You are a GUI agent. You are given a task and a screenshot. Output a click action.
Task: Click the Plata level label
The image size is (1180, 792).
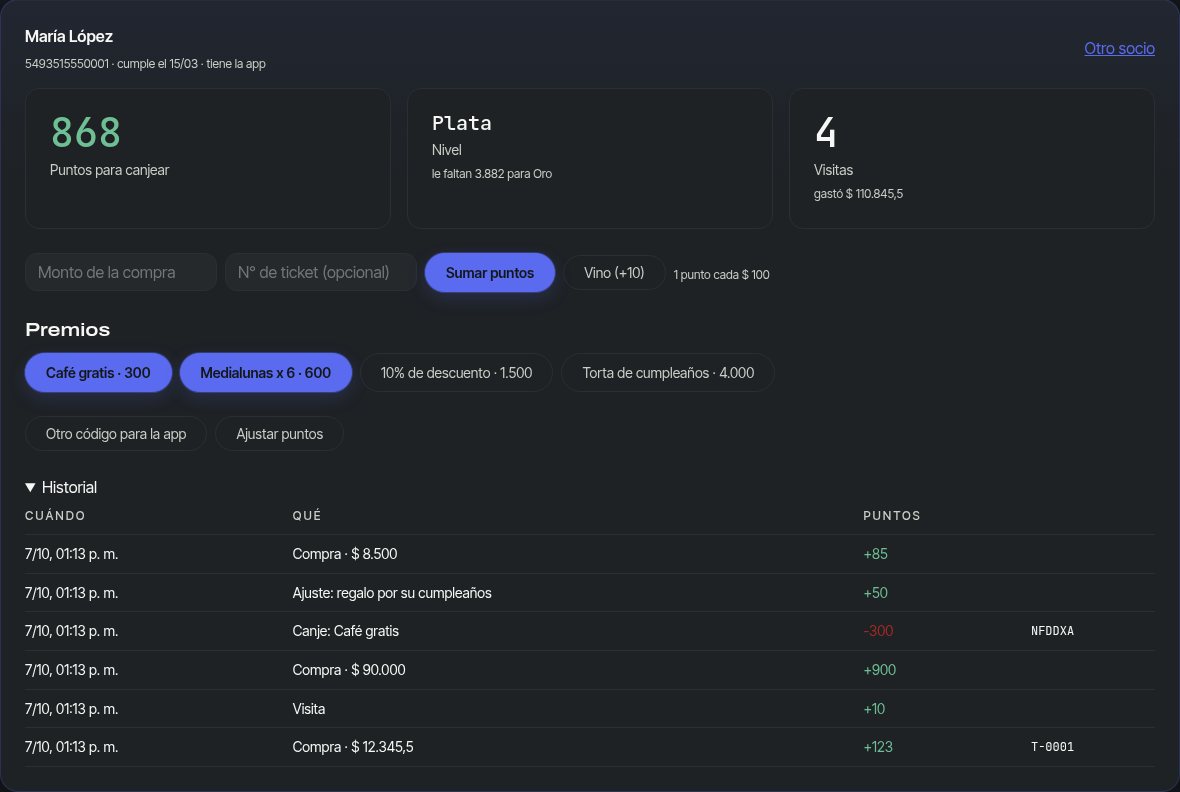461,123
